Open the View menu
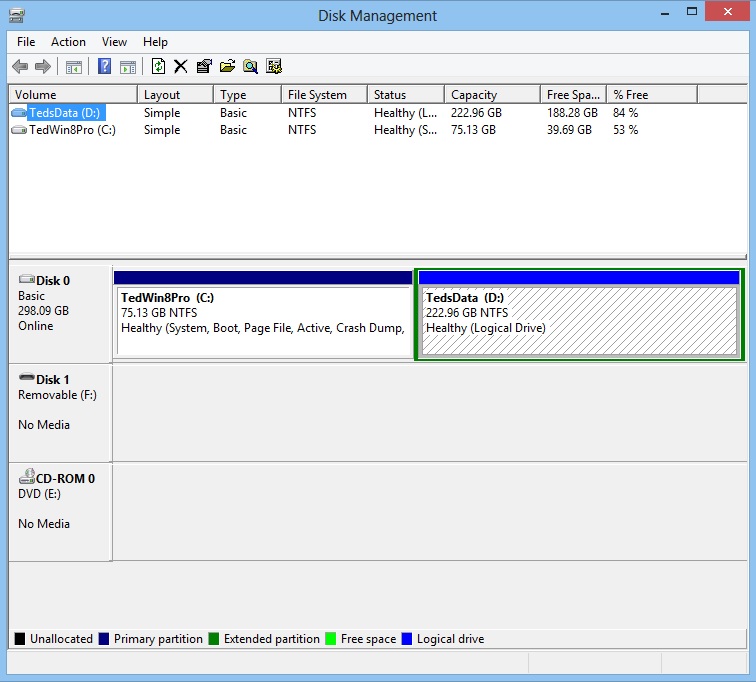The width and height of the screenshot is (756, 682). pos(114,42)
